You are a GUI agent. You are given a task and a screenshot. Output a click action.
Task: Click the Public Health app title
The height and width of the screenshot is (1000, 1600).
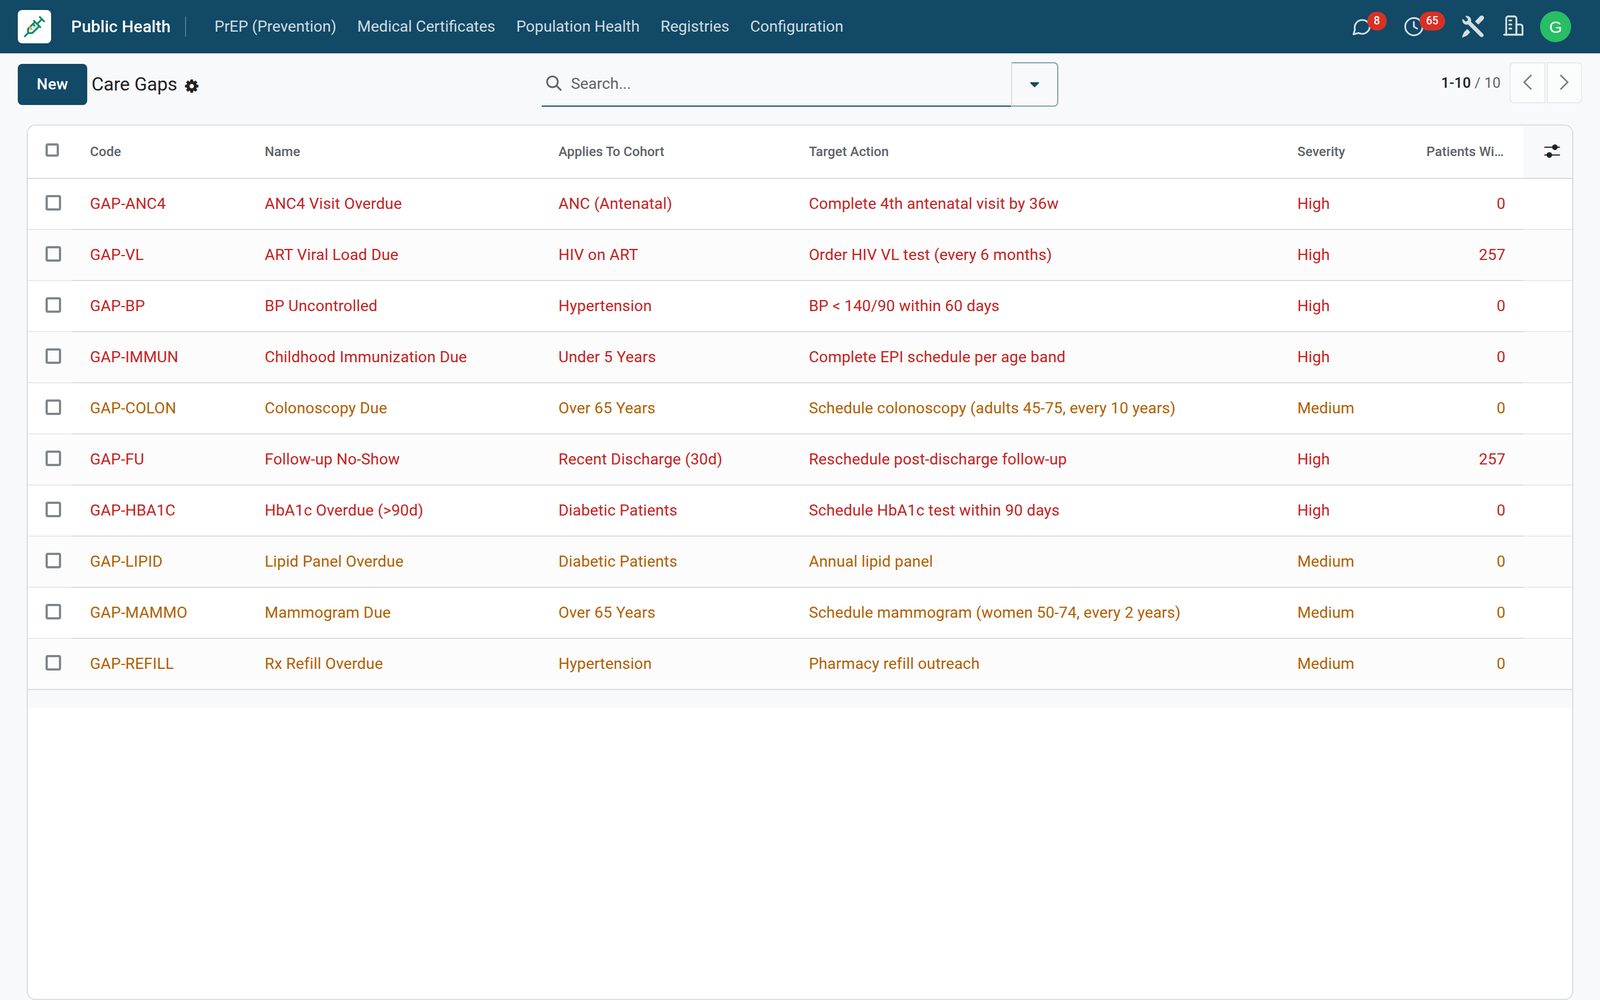pos(120,27)
